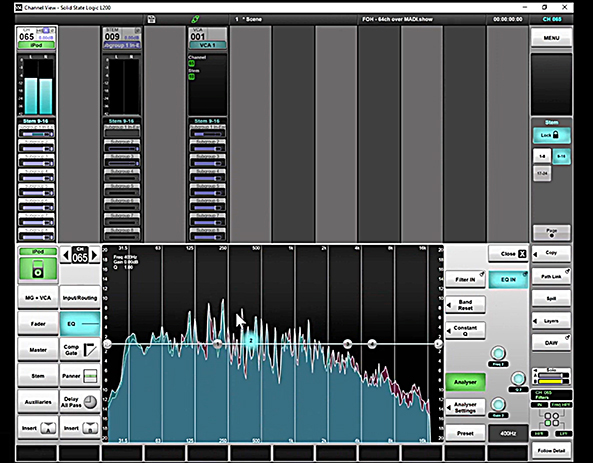Click the Freq rotary knob

click(498, 353)
